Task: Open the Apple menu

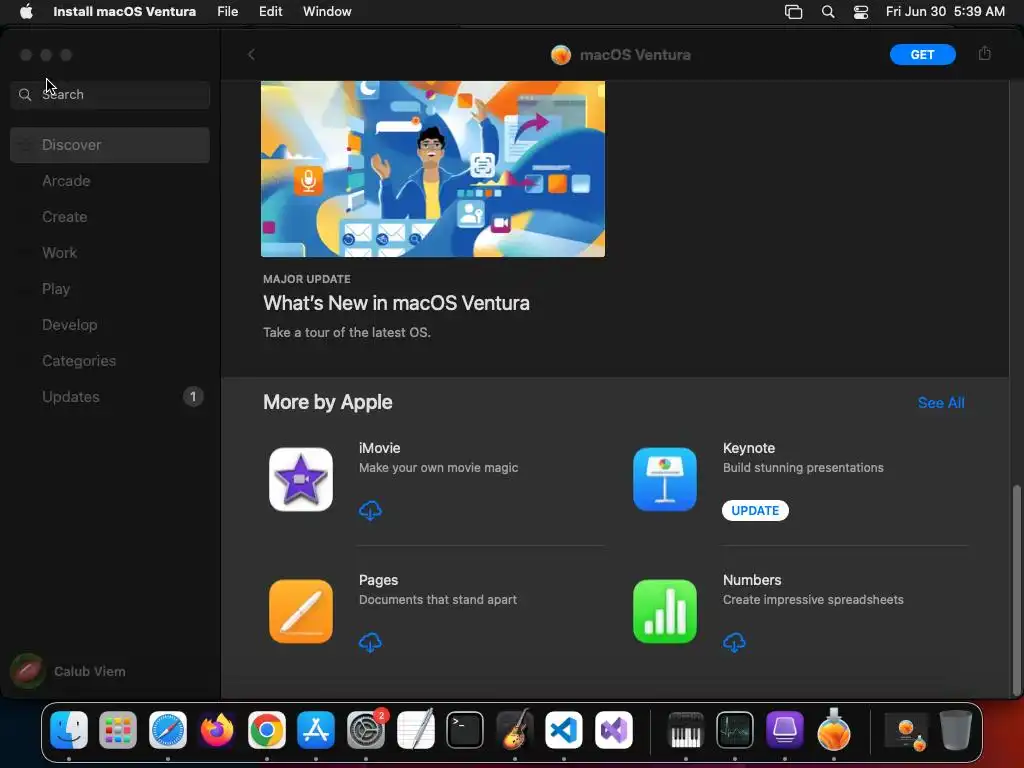Action: coord(26,11)
